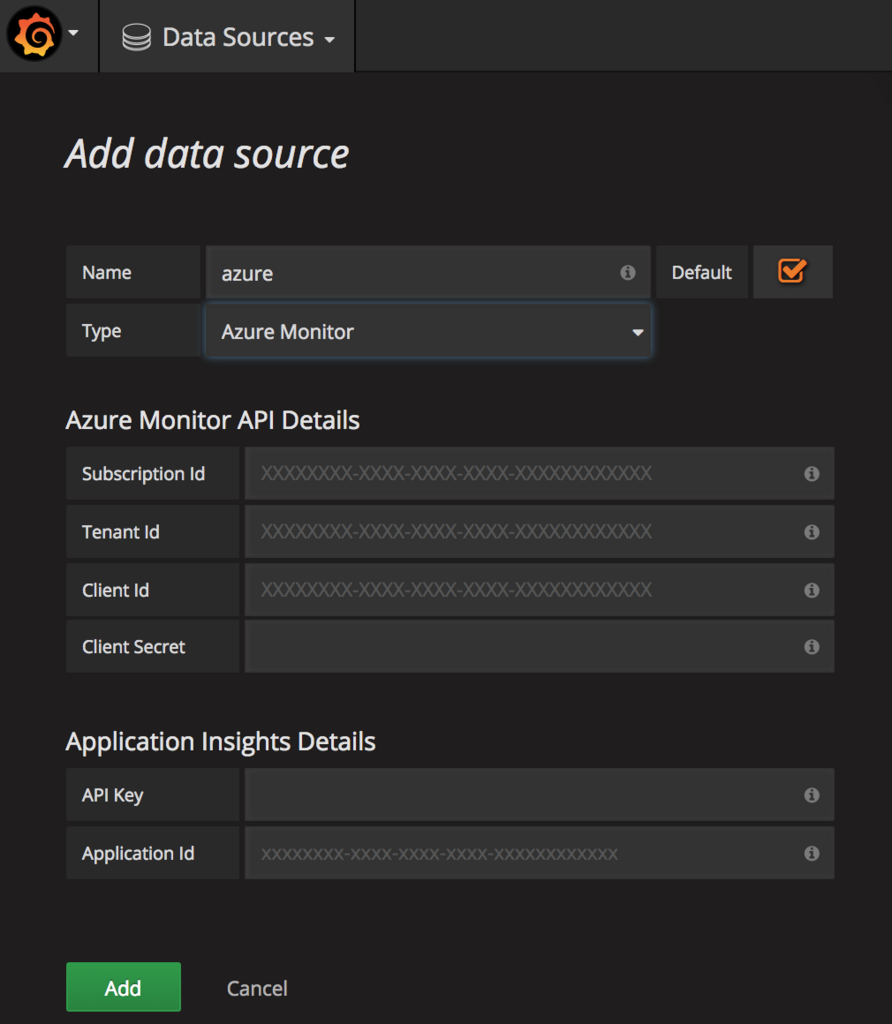This screenshot has width=892, height=1024.
Task: Click the Default label
Action: pyautogui.click(x=702, y=272)
